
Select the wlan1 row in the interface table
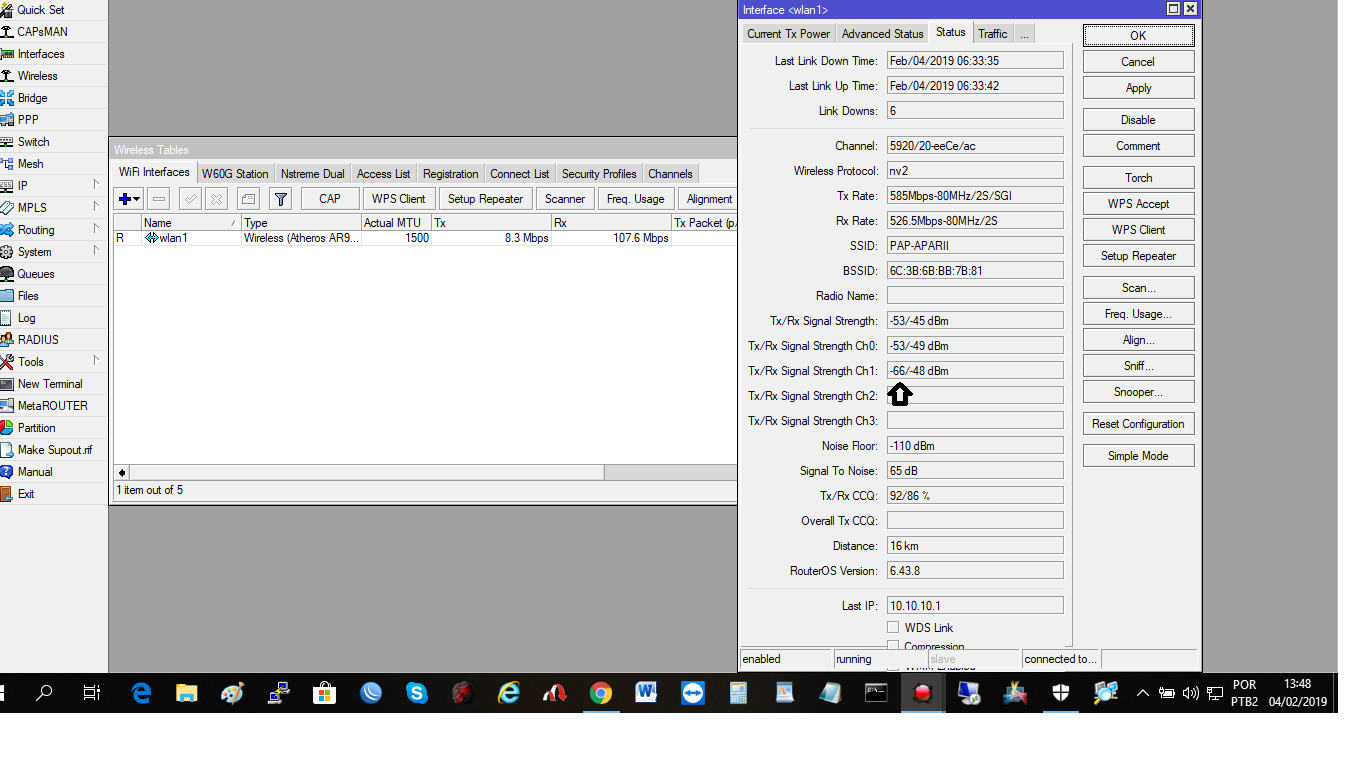tap(425, 238)
